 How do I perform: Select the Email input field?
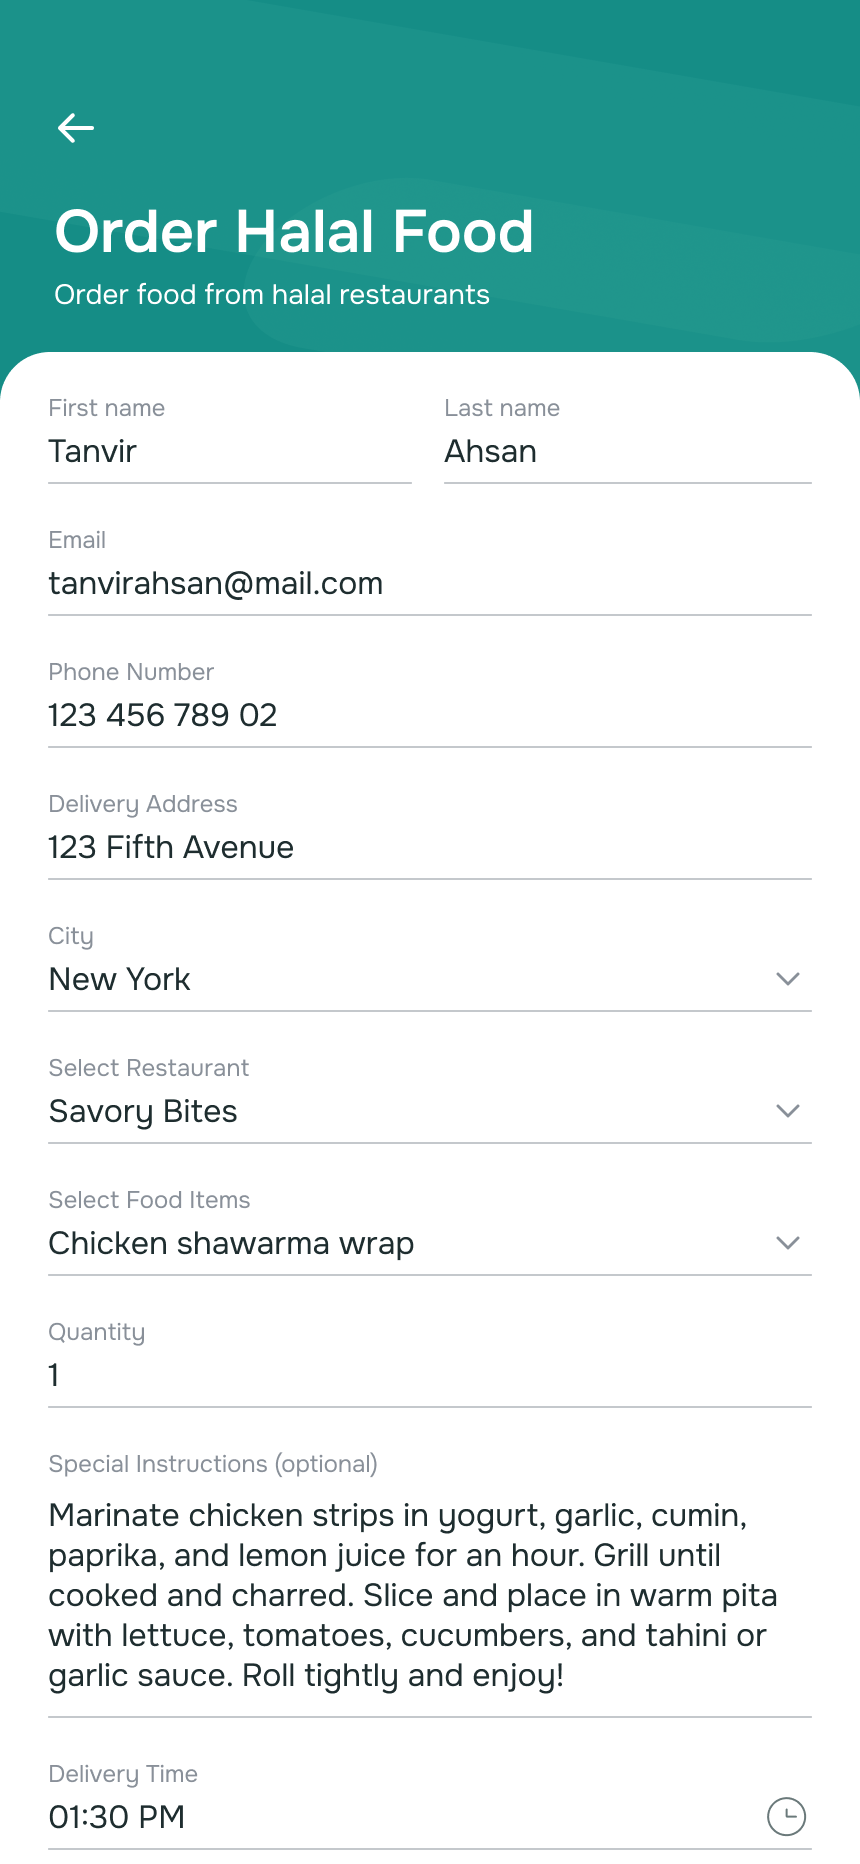[x=429, y=584]
